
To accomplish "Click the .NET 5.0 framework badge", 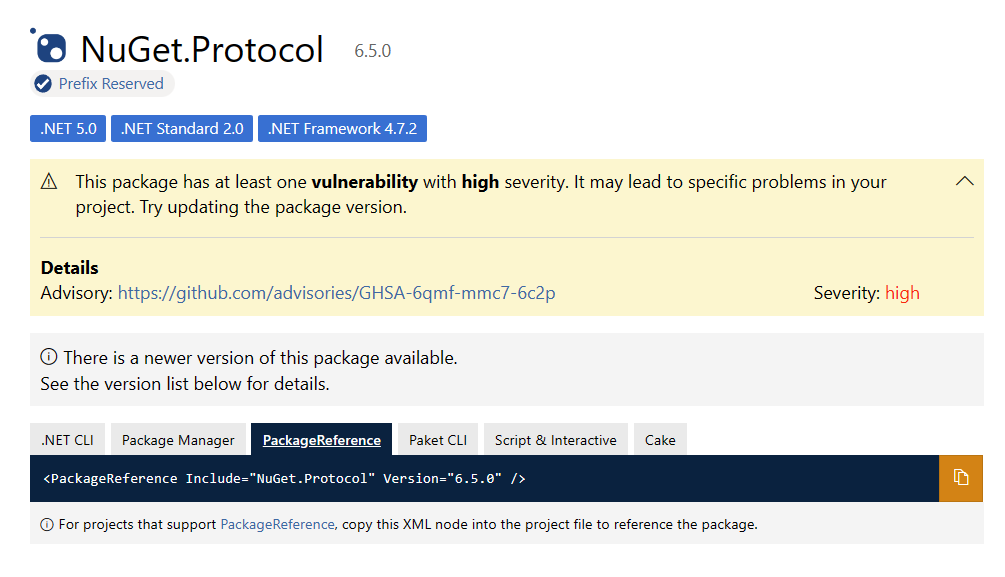I will pyautogui.click(x=67, y=128).
